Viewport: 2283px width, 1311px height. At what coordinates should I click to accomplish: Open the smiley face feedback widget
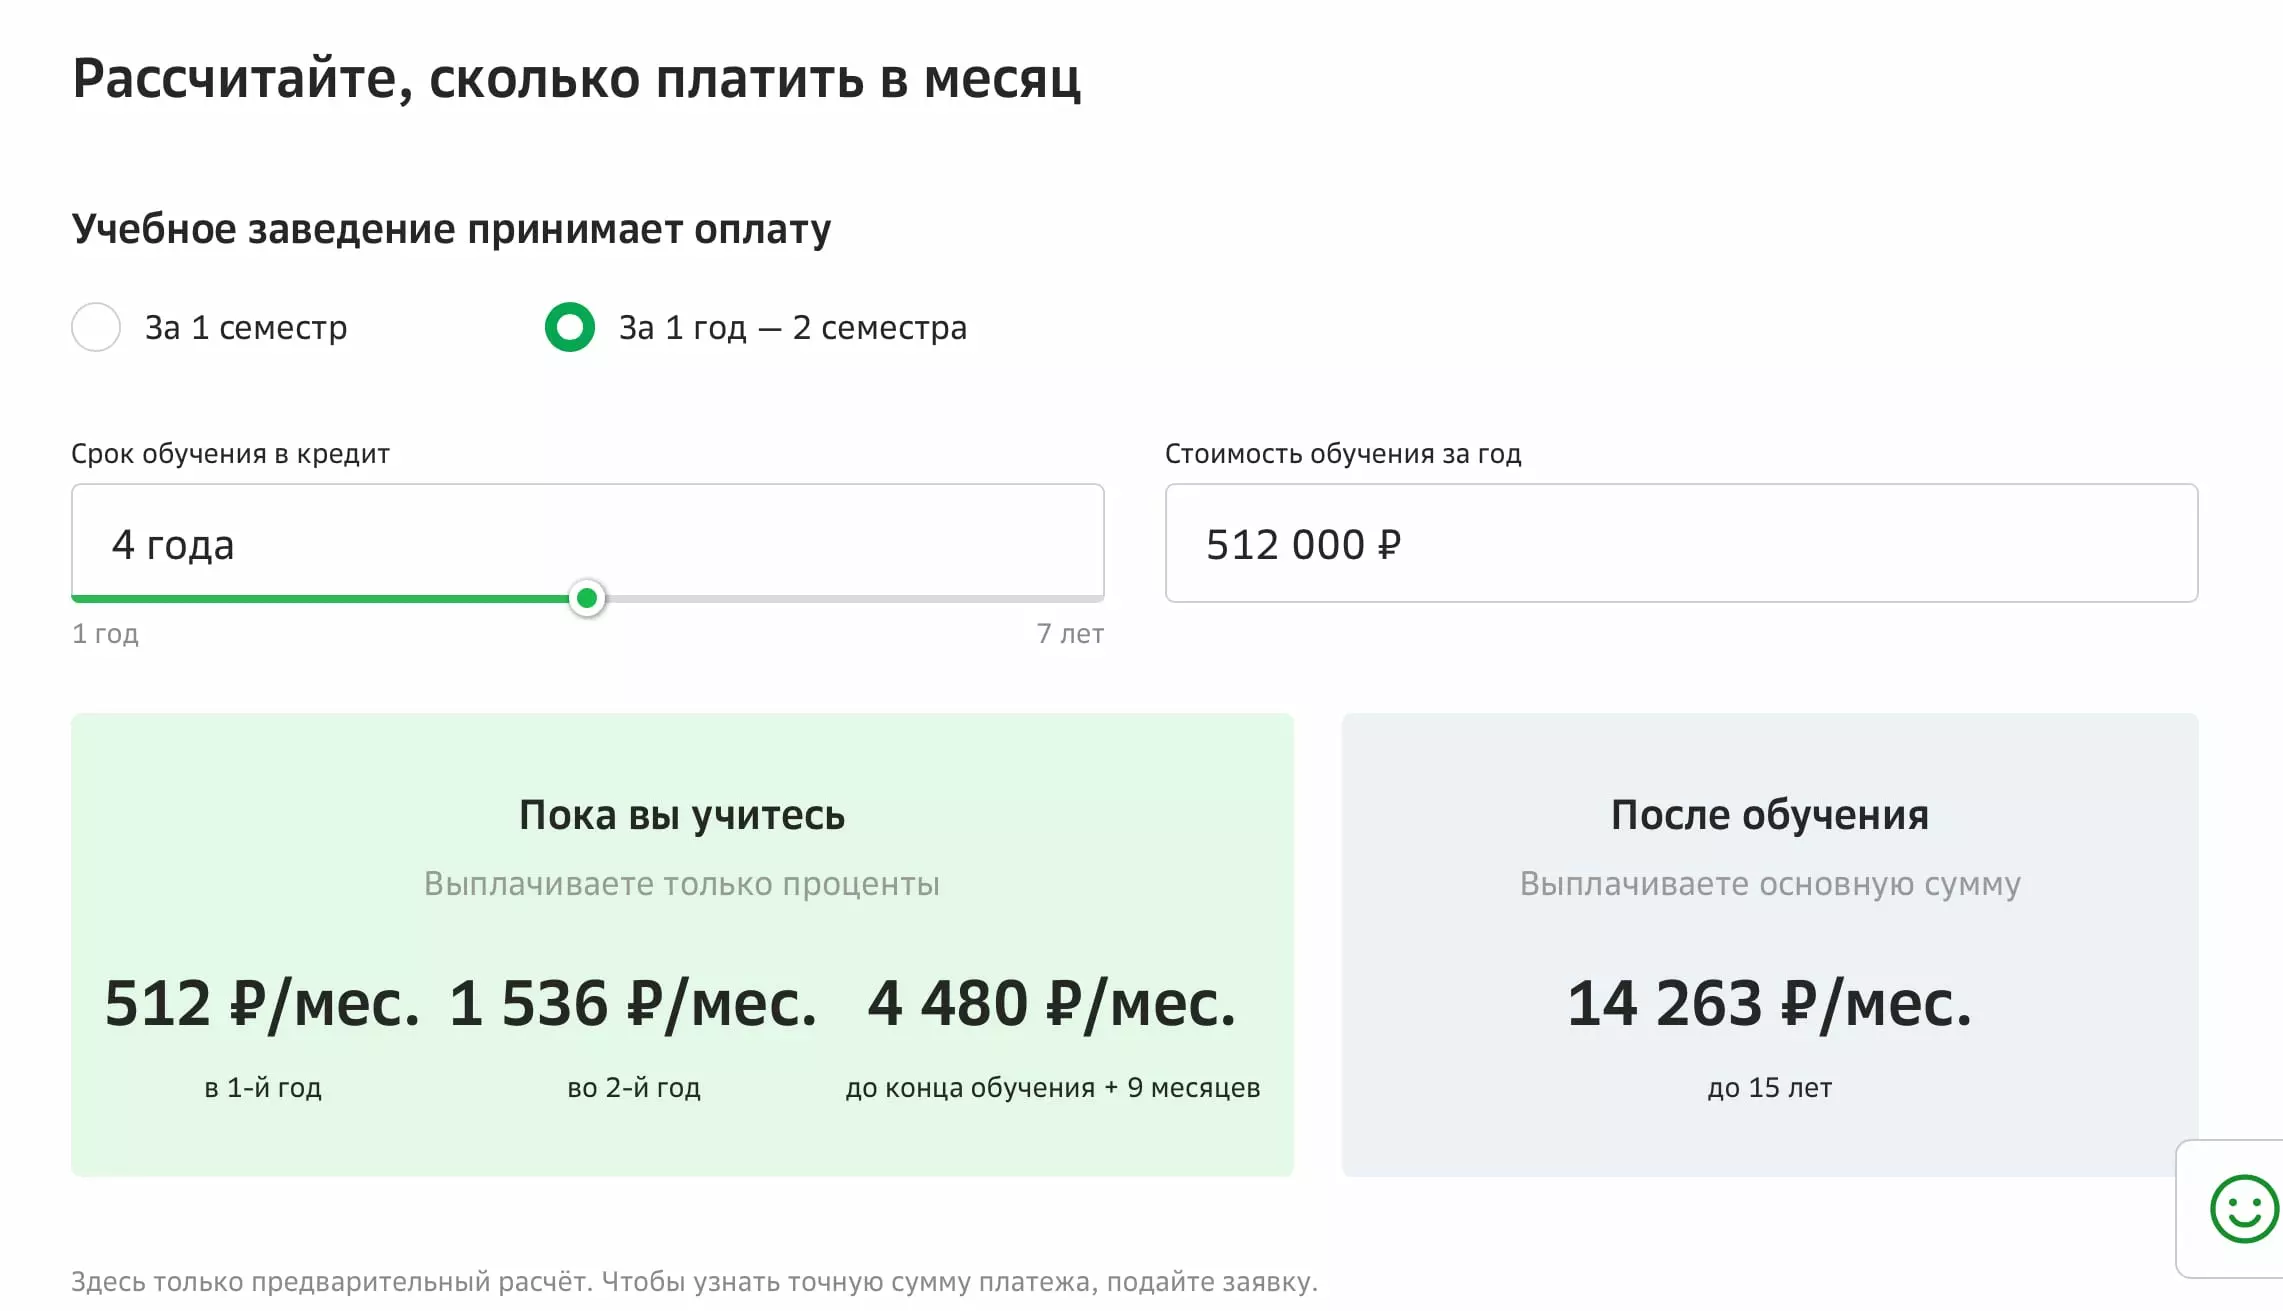coord(2243,1209)
